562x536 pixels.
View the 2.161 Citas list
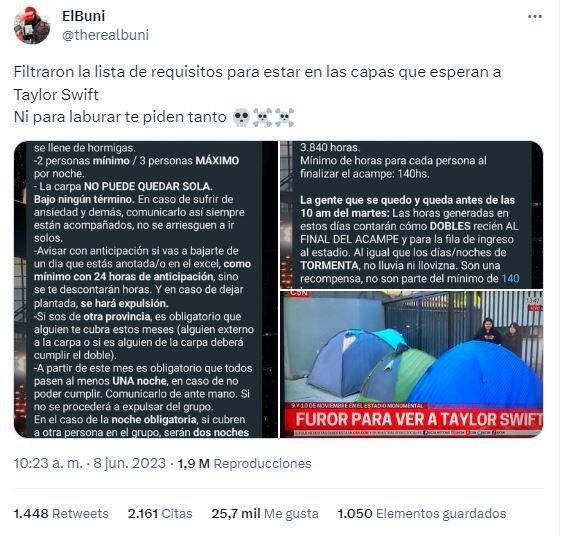point(160,513)
